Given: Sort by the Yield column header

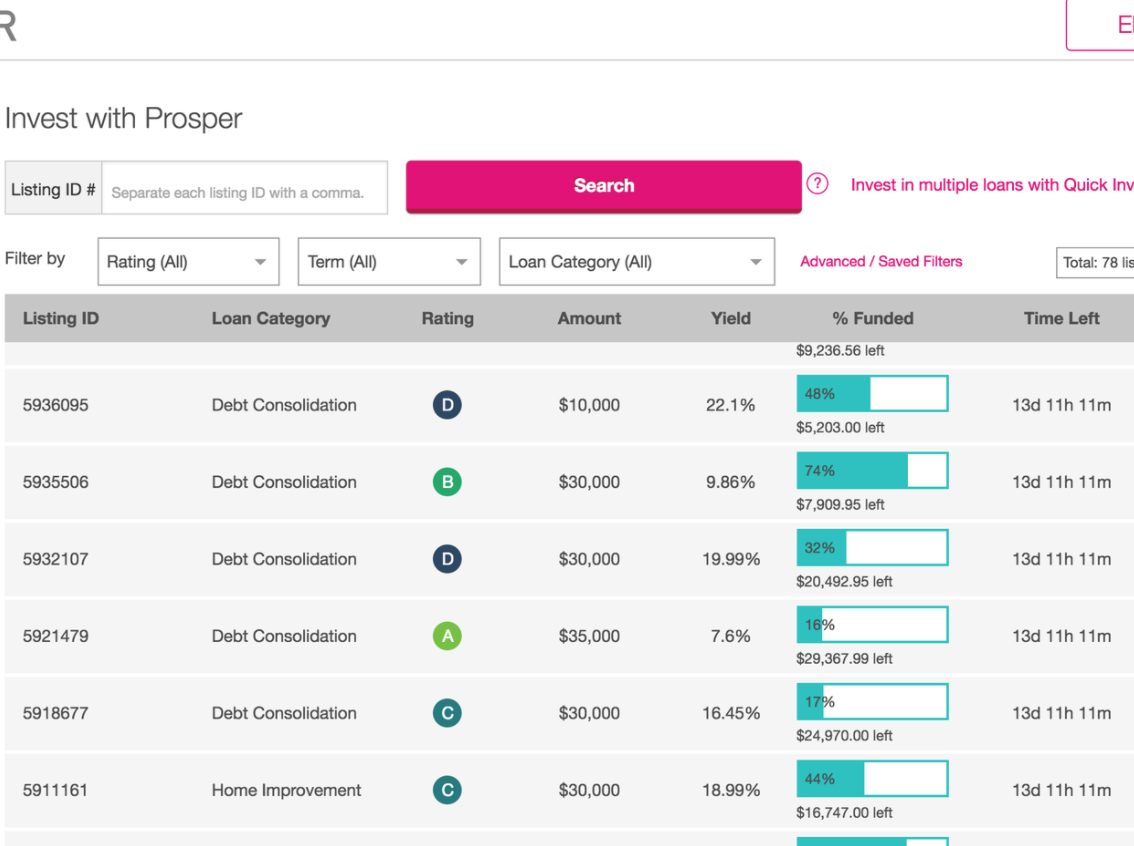Looking at the screenshot, I should [x=730, y=318].
